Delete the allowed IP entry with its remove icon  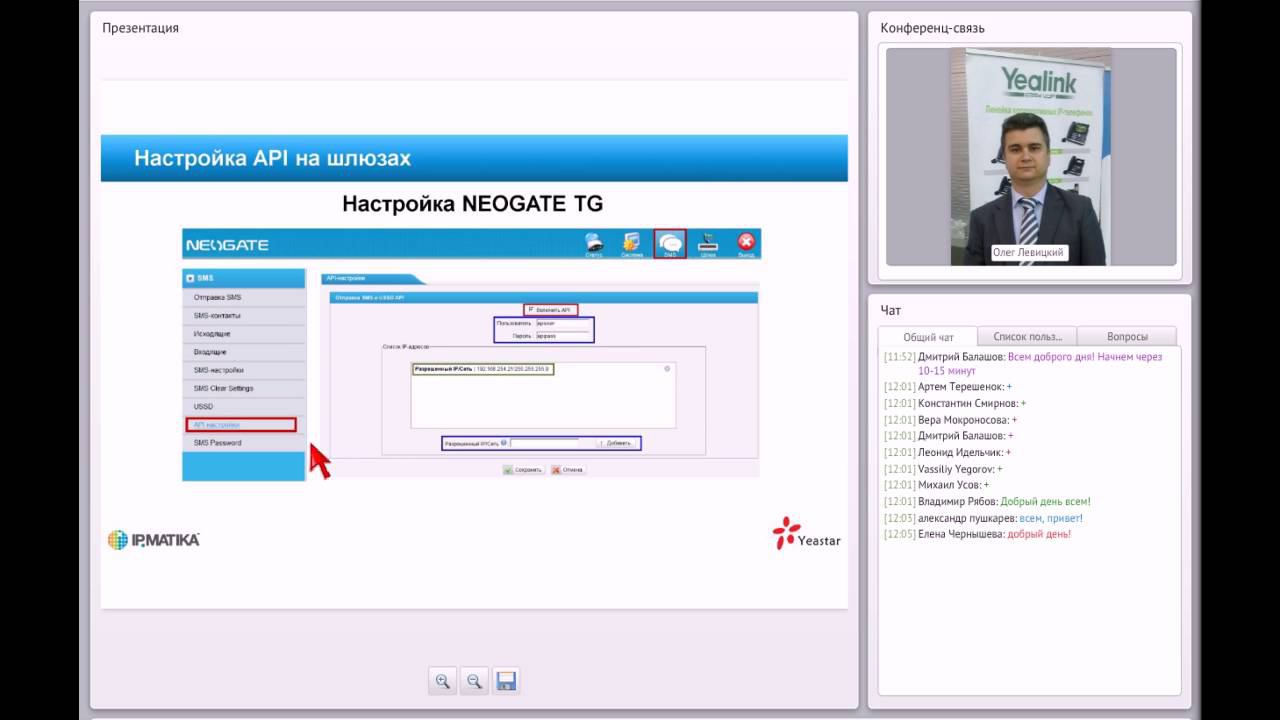pos(667,369)
